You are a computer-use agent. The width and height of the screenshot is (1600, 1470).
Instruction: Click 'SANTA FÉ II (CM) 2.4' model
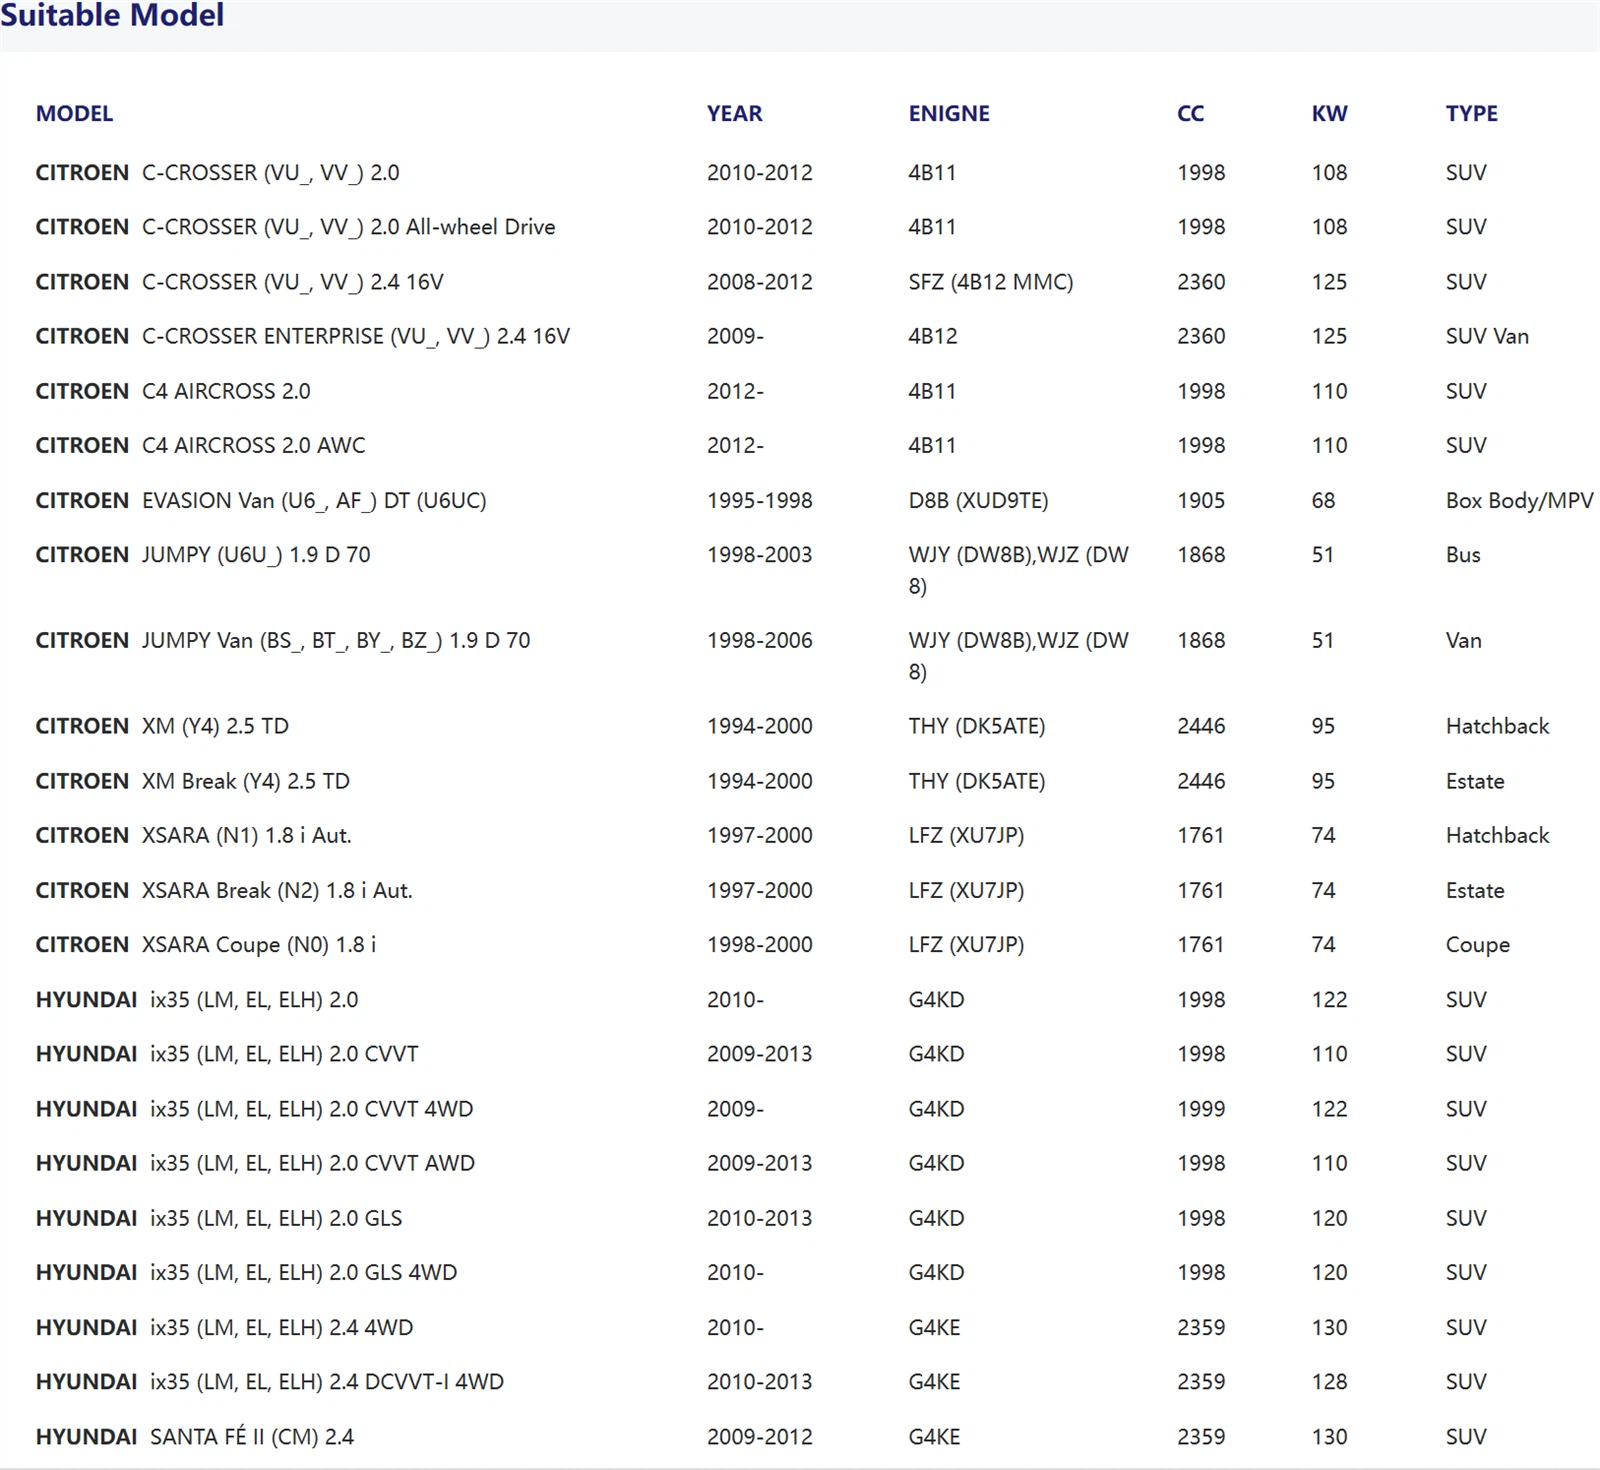(252, 1437)
